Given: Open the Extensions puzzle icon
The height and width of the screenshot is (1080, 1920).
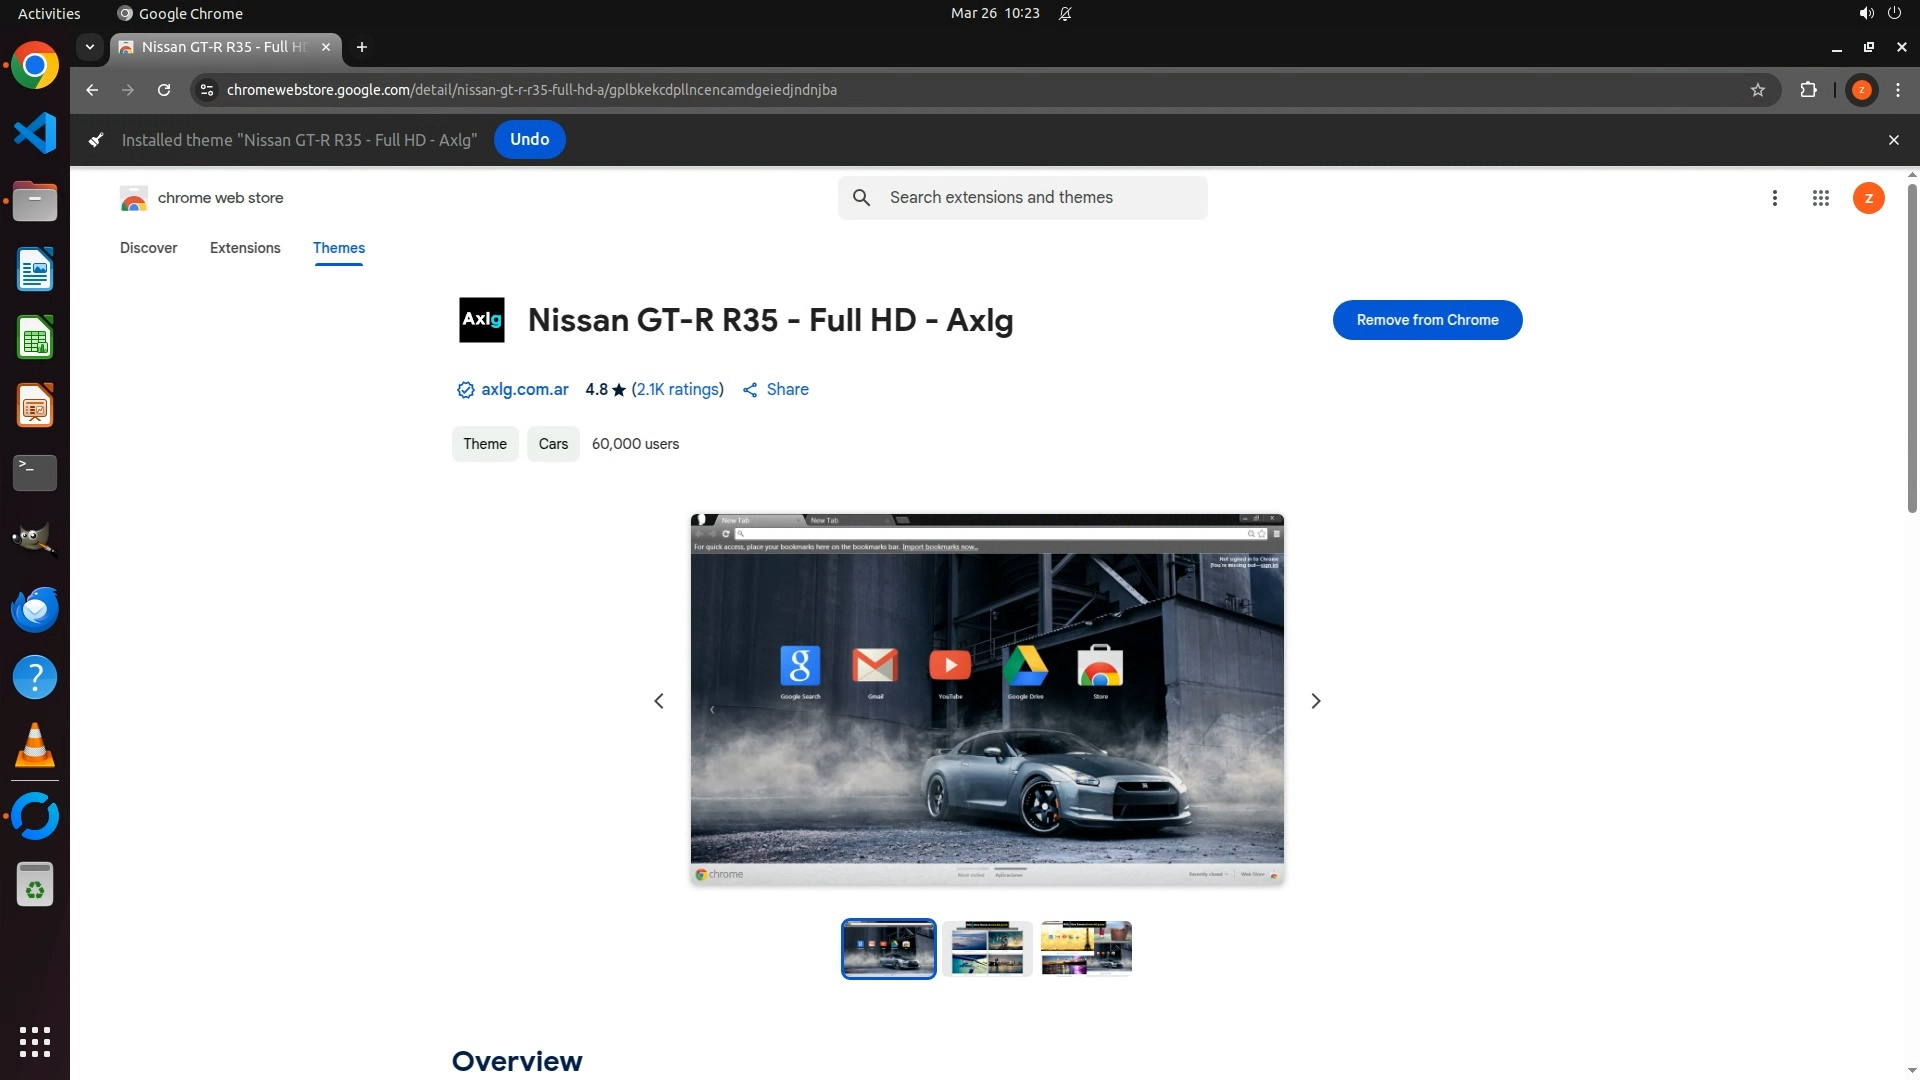Looking at the screenshot, I should click(x=1808, y=90).
